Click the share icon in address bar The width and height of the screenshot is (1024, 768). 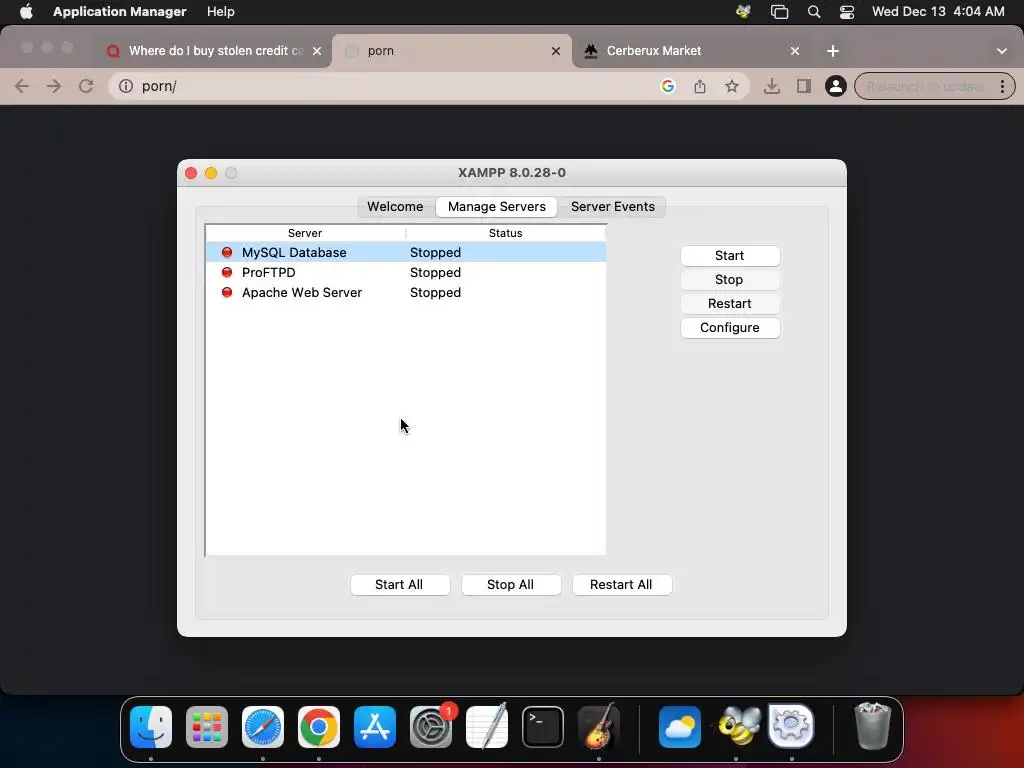tap(699, 86)
